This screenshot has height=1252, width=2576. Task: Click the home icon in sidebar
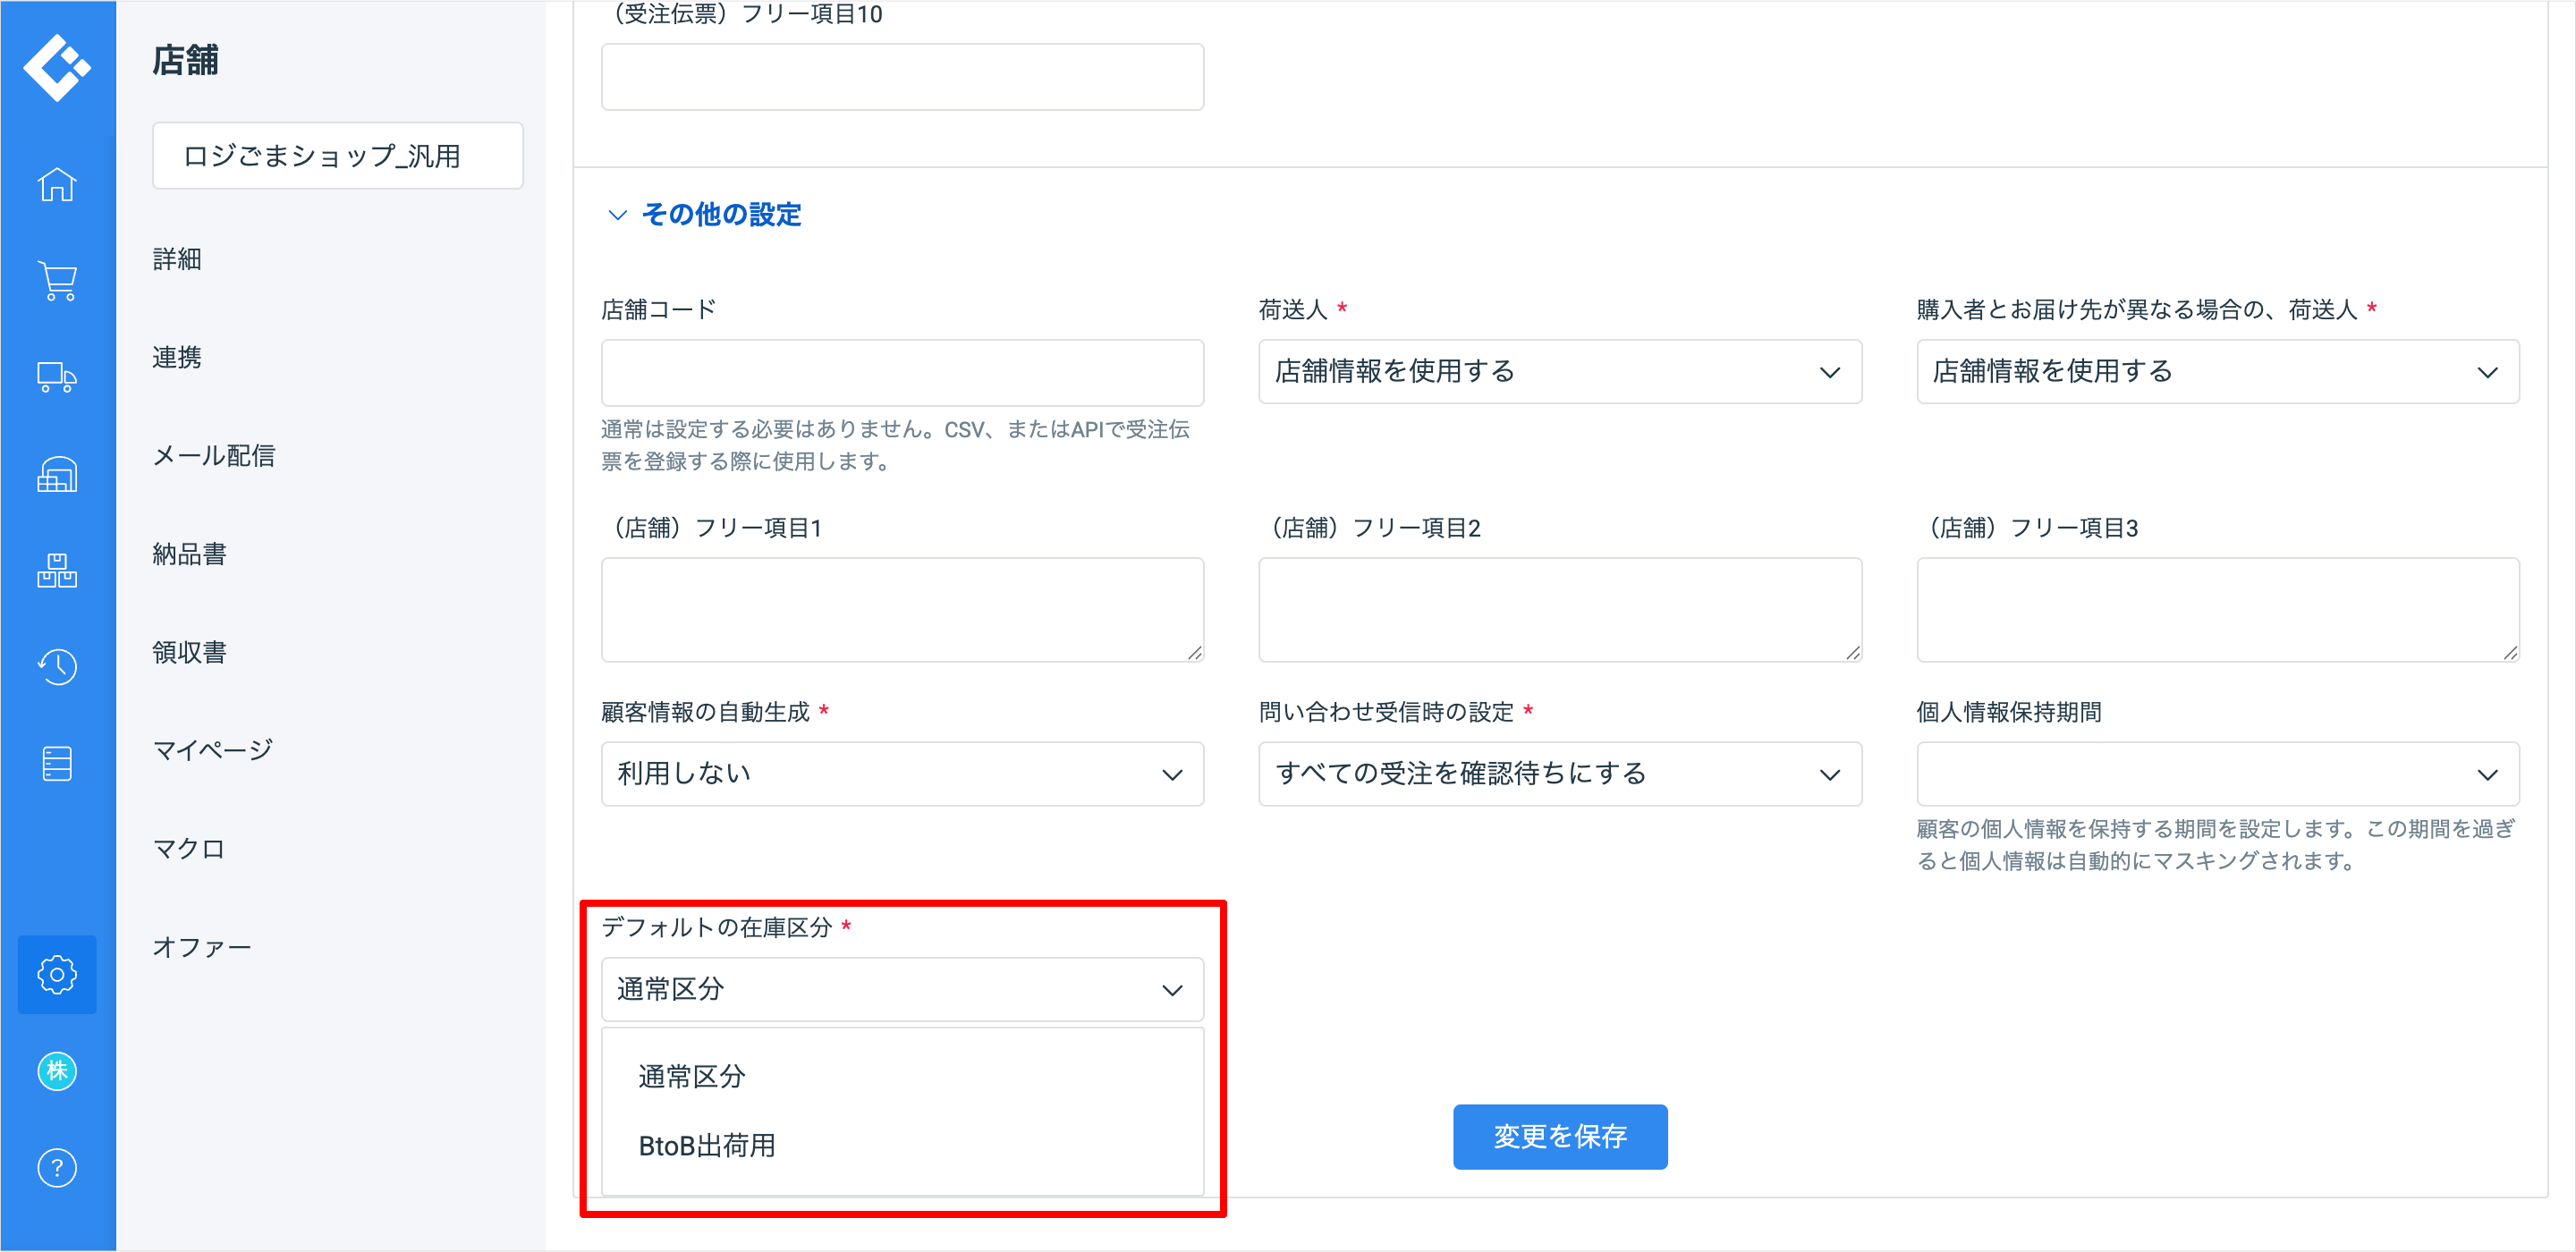click(57, 185)
